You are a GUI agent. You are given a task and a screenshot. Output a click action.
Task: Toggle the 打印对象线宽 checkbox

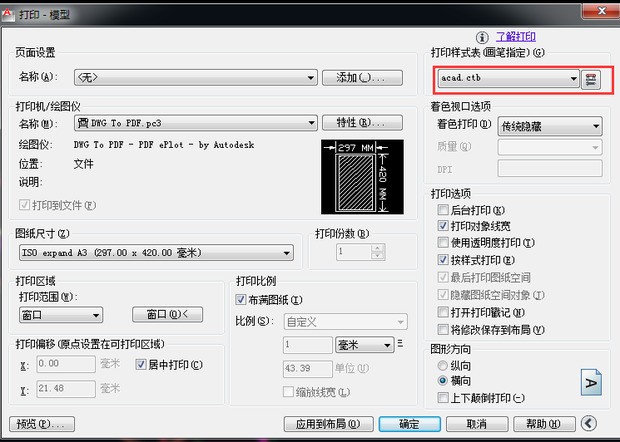pyautogui.click(x=443, y=226)
